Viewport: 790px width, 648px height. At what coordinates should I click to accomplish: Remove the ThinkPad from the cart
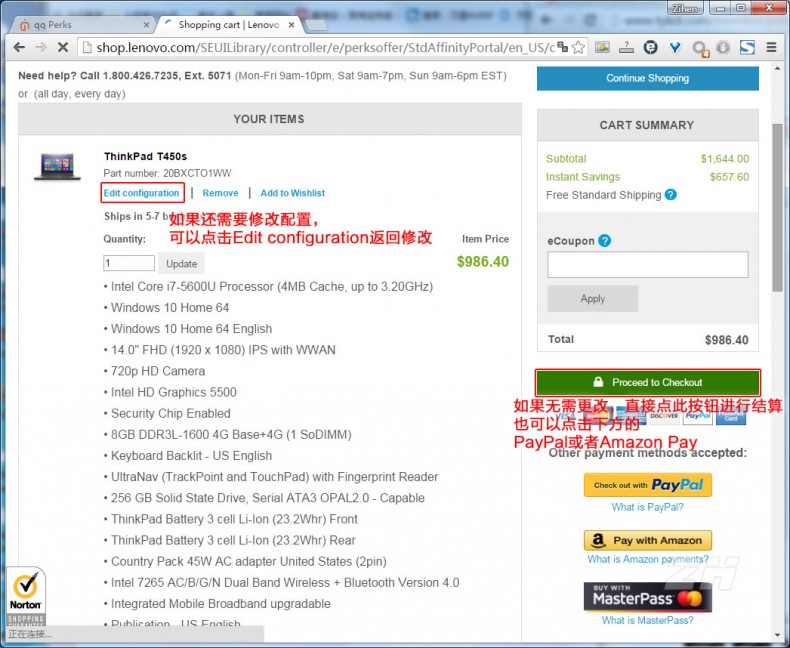tap(220, 193)
